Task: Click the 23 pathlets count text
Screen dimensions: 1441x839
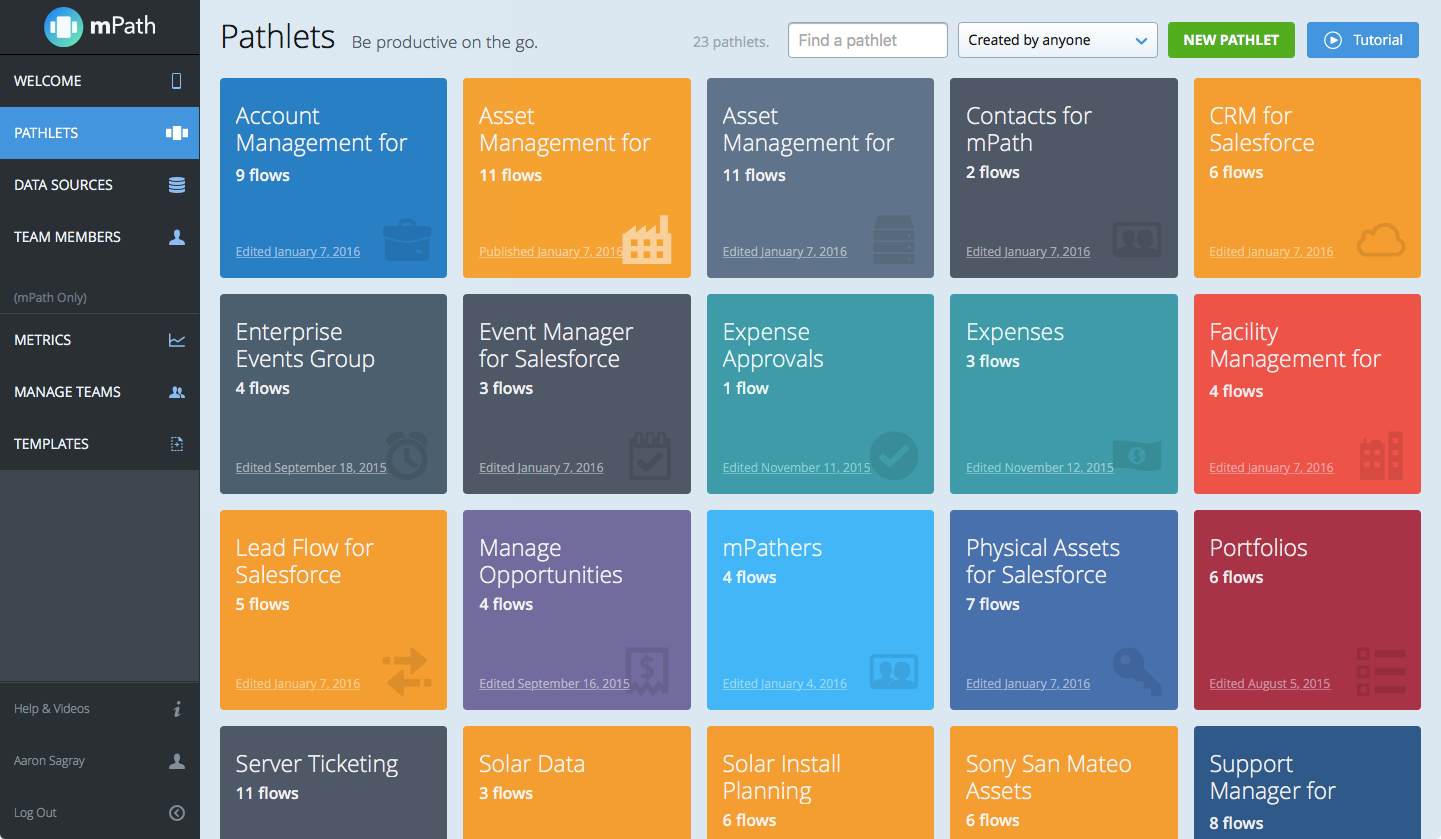Action: (x=731, y=42)
